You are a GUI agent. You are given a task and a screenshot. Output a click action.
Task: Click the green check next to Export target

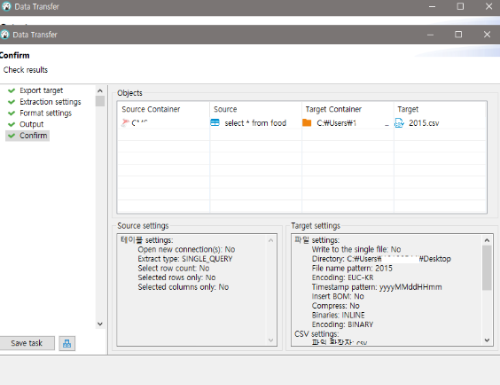[x=11, y=90]
